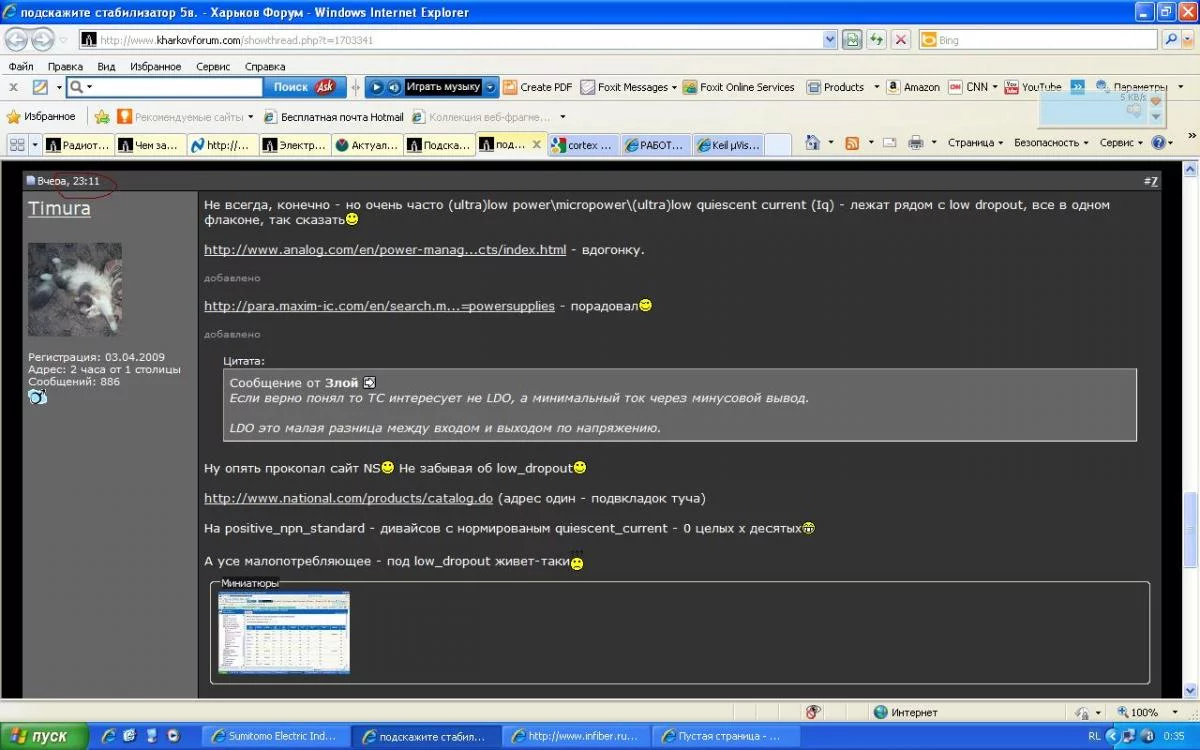Add to favorites bar star-arrow icon

pyautogui.click(x=102, y=117)
